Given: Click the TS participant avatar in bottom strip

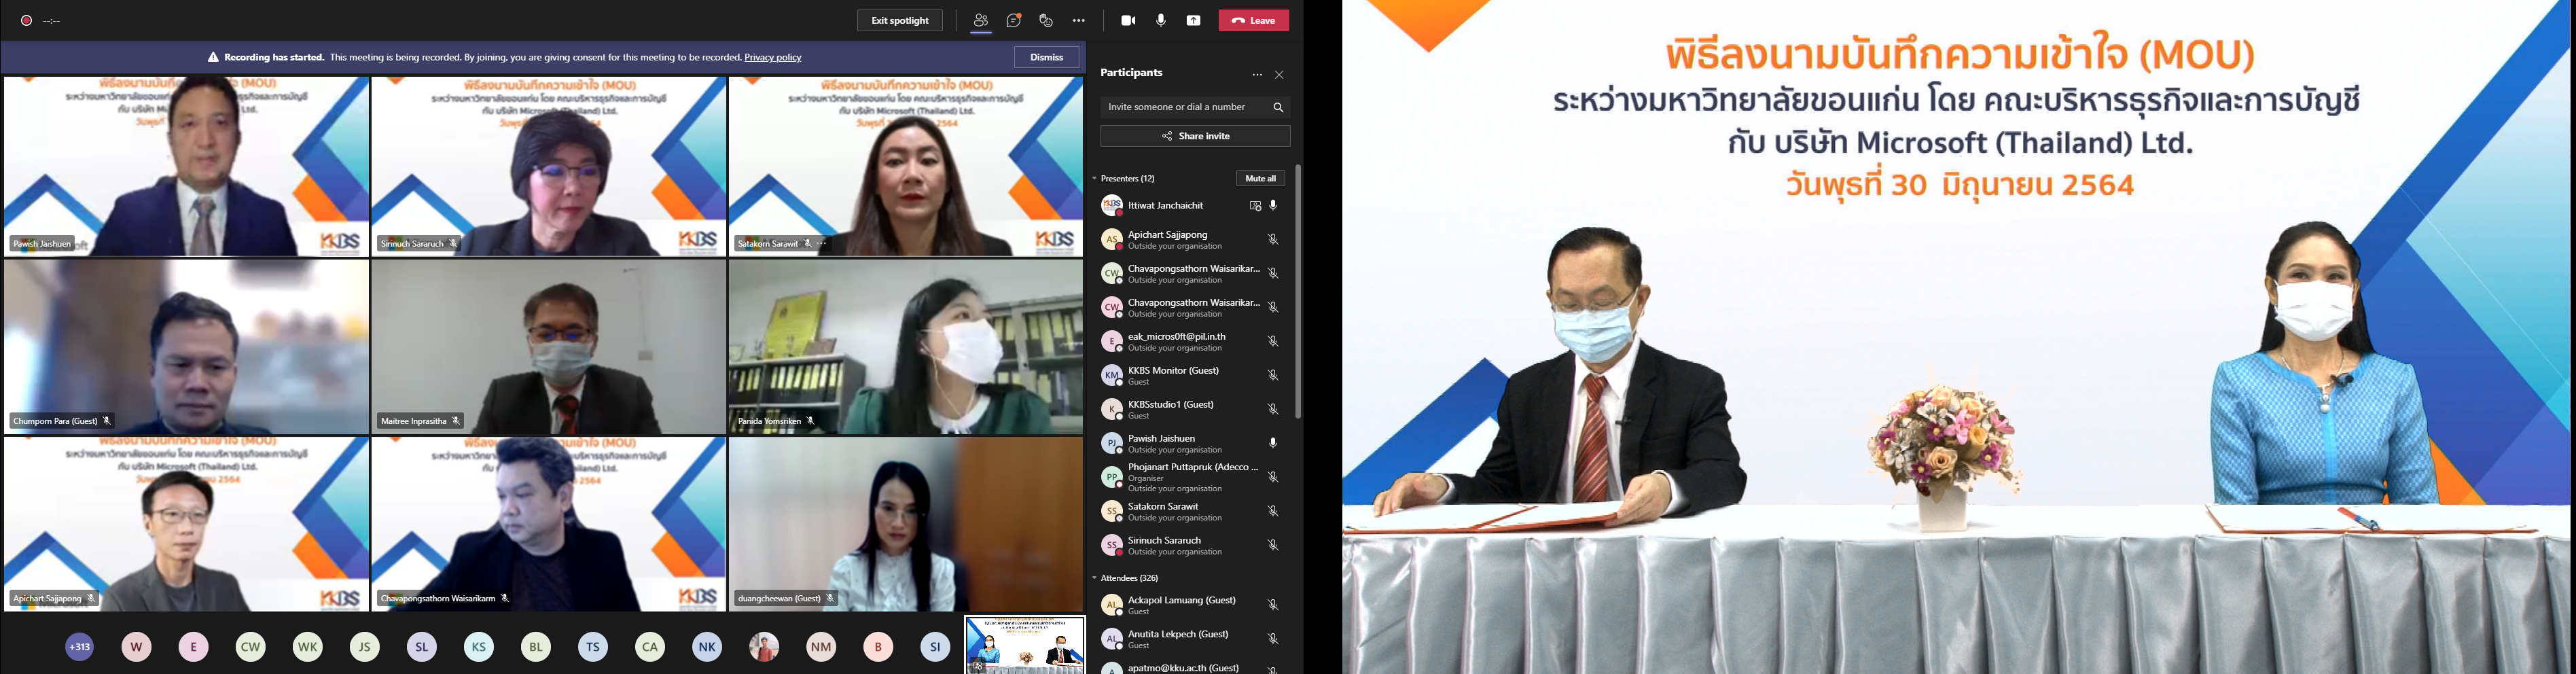Looking at the screenshot, I should point(593,647).
